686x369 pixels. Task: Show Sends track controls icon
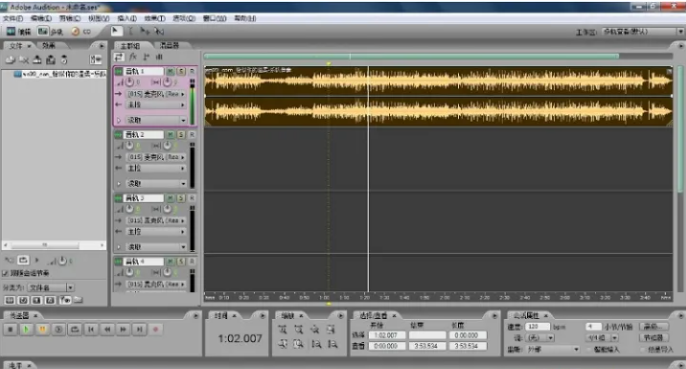146,57
